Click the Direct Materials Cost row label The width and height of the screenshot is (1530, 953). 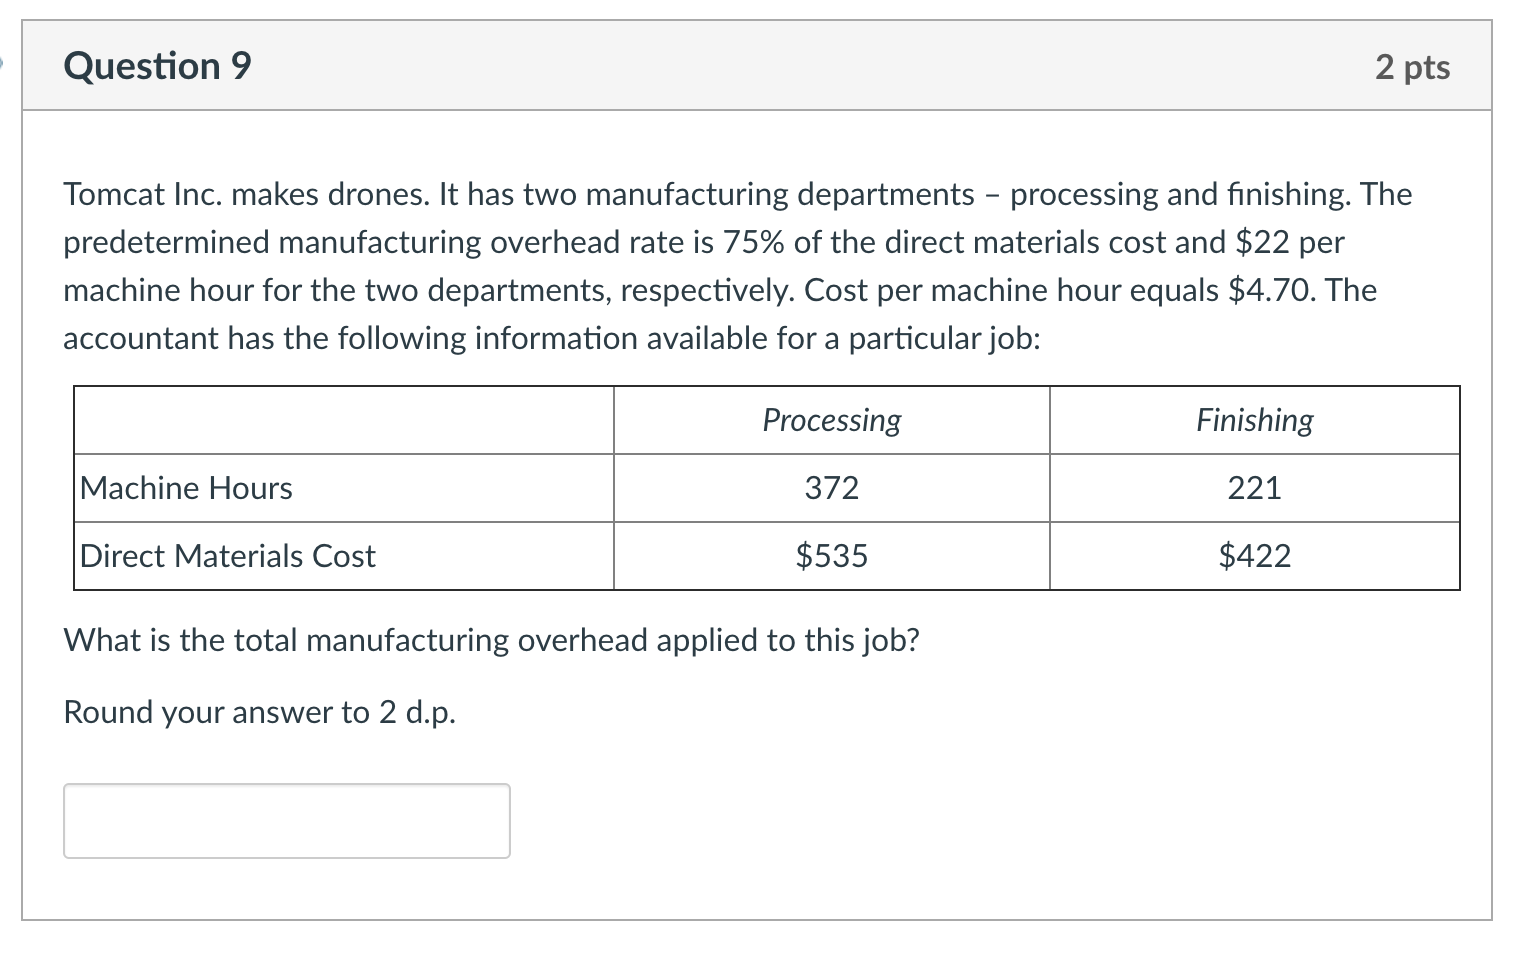tap(228, 556)
